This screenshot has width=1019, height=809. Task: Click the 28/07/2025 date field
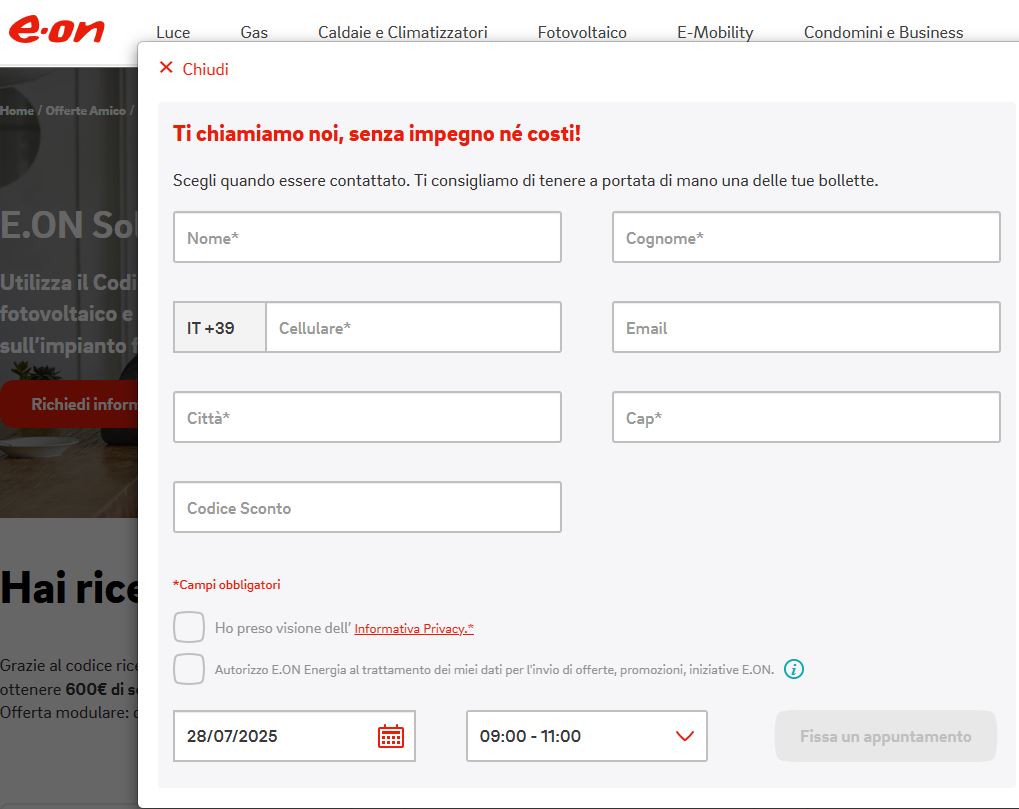pyautogui.click(x=294, y=736)
